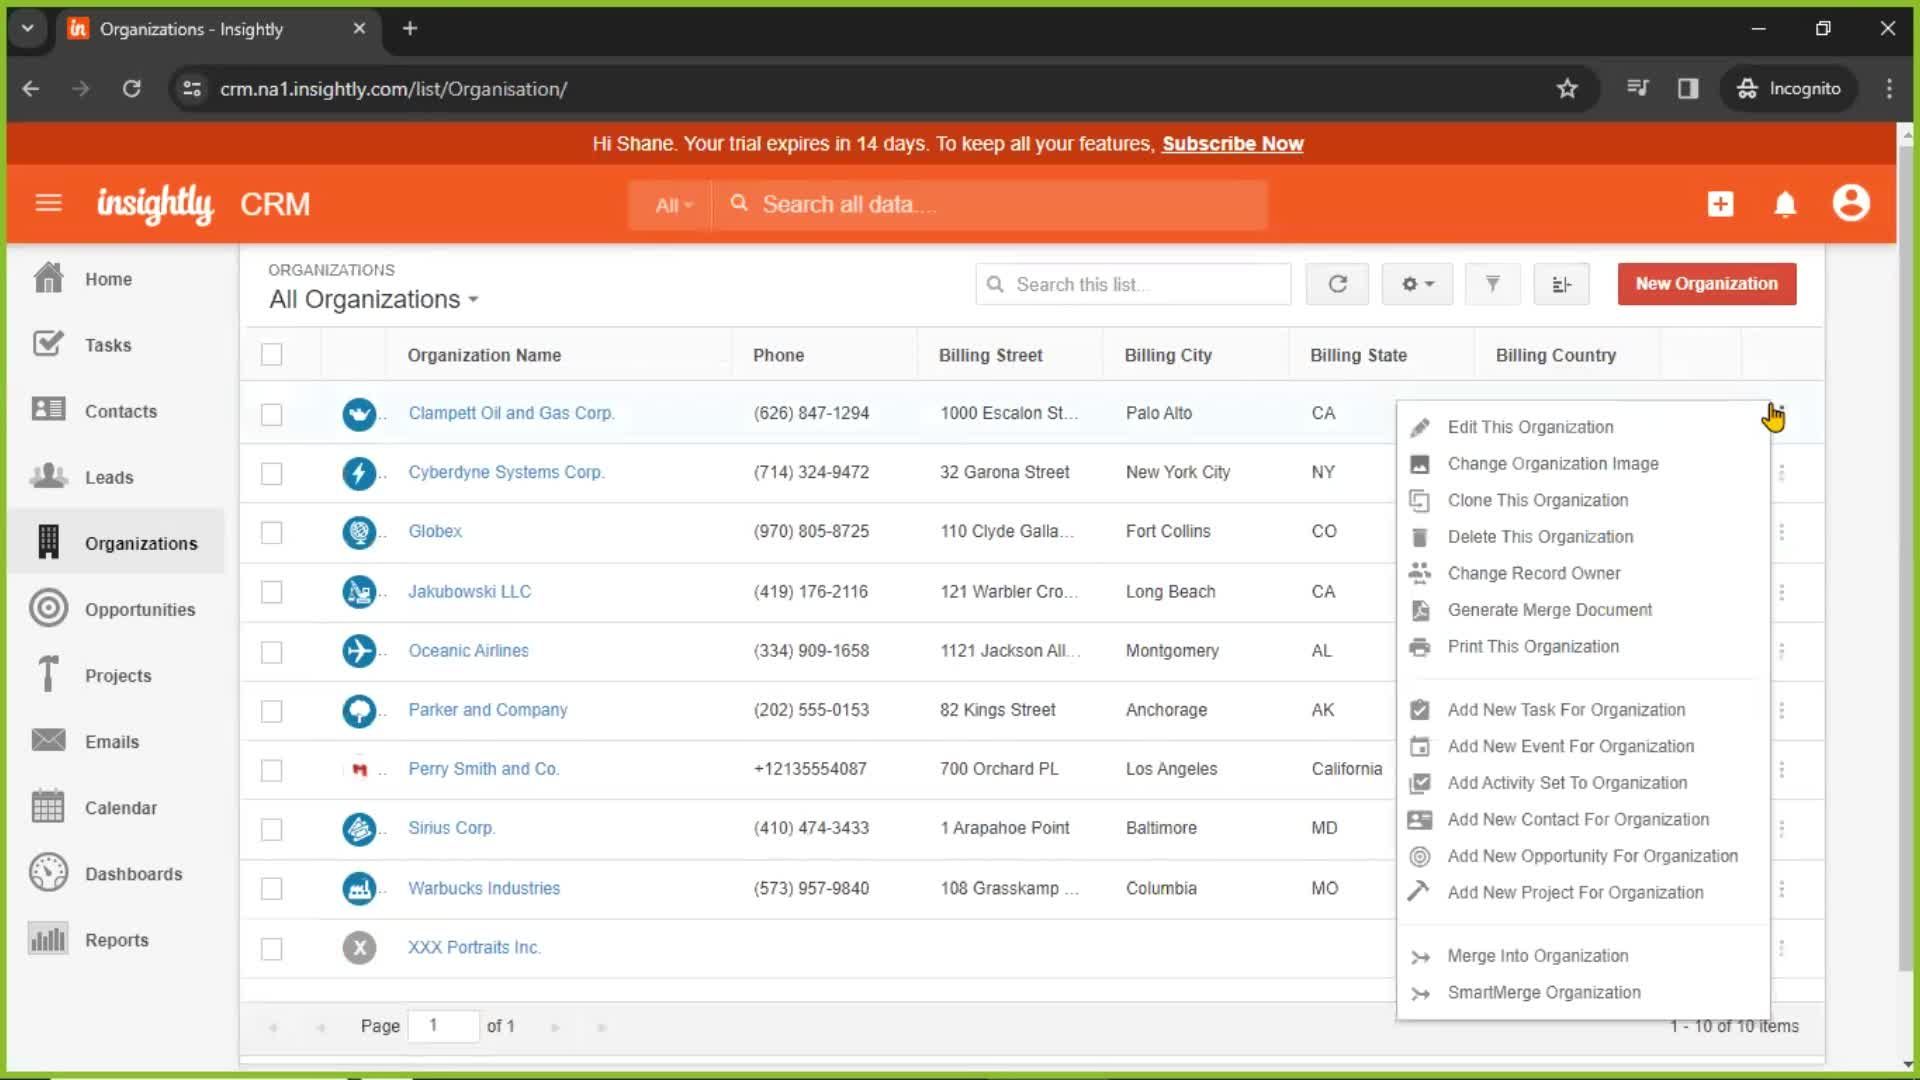This screenshot has height=1080, width=1920.
Task: Sort by the Organization Name column header
Action: click(x=484, y=355)
